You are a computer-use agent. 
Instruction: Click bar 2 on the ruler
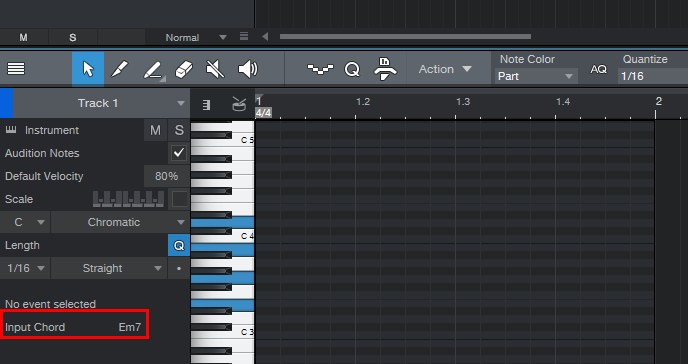click(x=659, y=101)
